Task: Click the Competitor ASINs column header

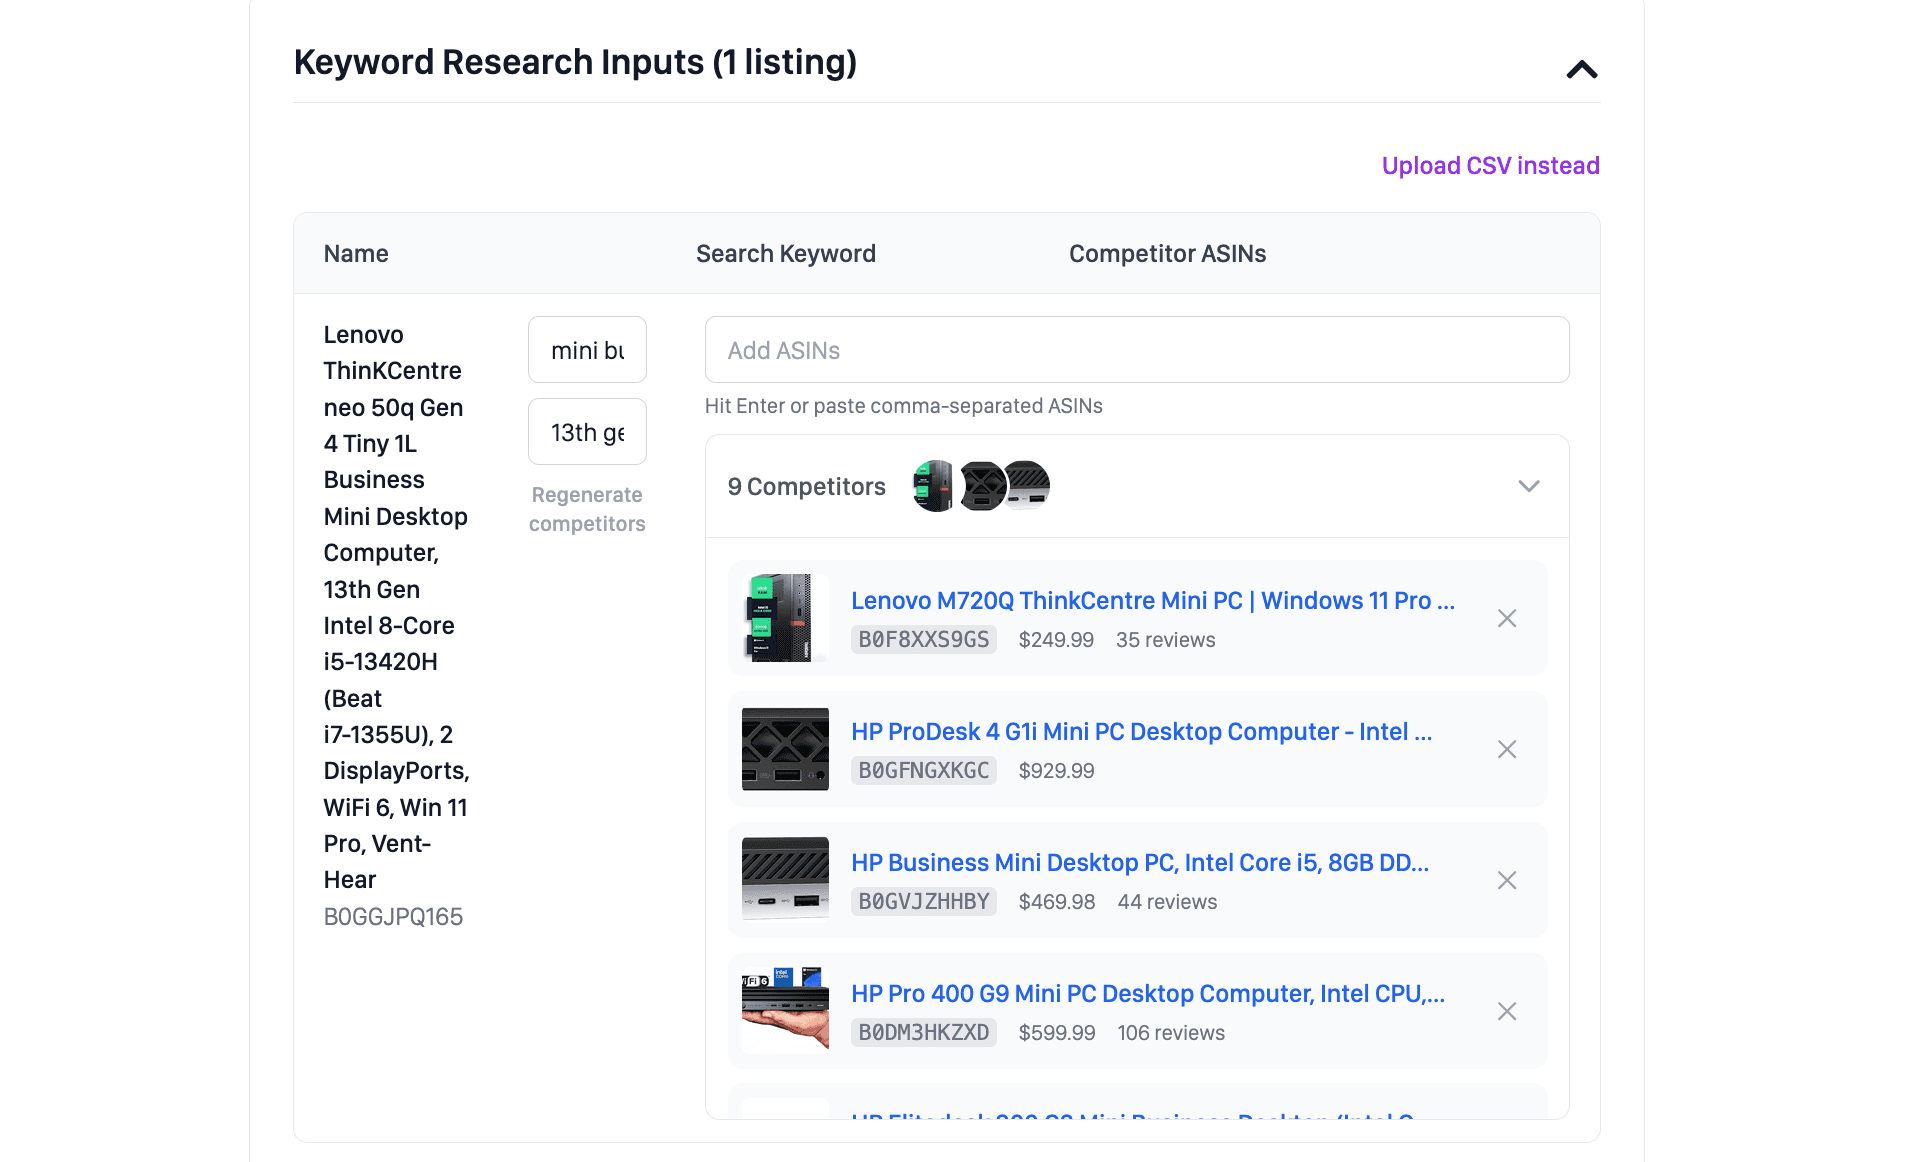Action: (1167, 254)
